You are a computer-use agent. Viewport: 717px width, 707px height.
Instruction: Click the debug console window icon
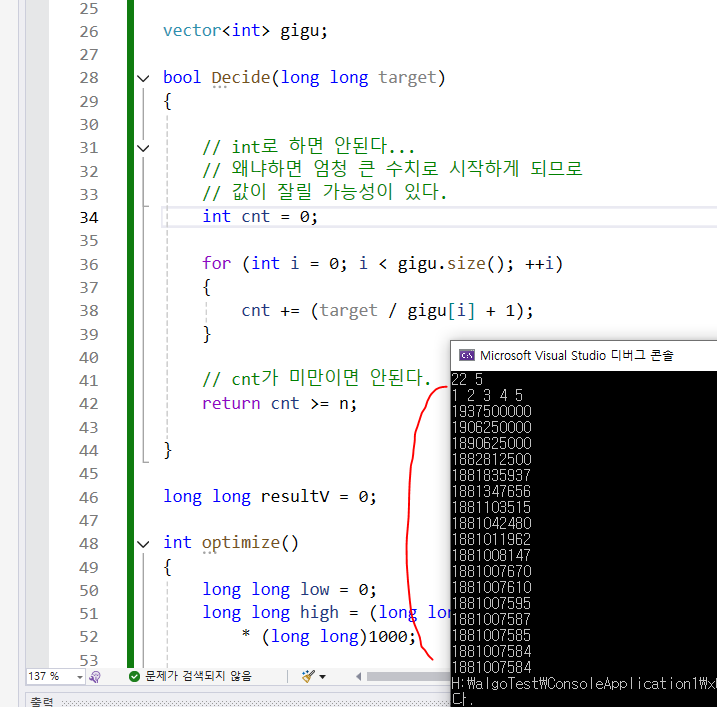click(x=466, y=355)
